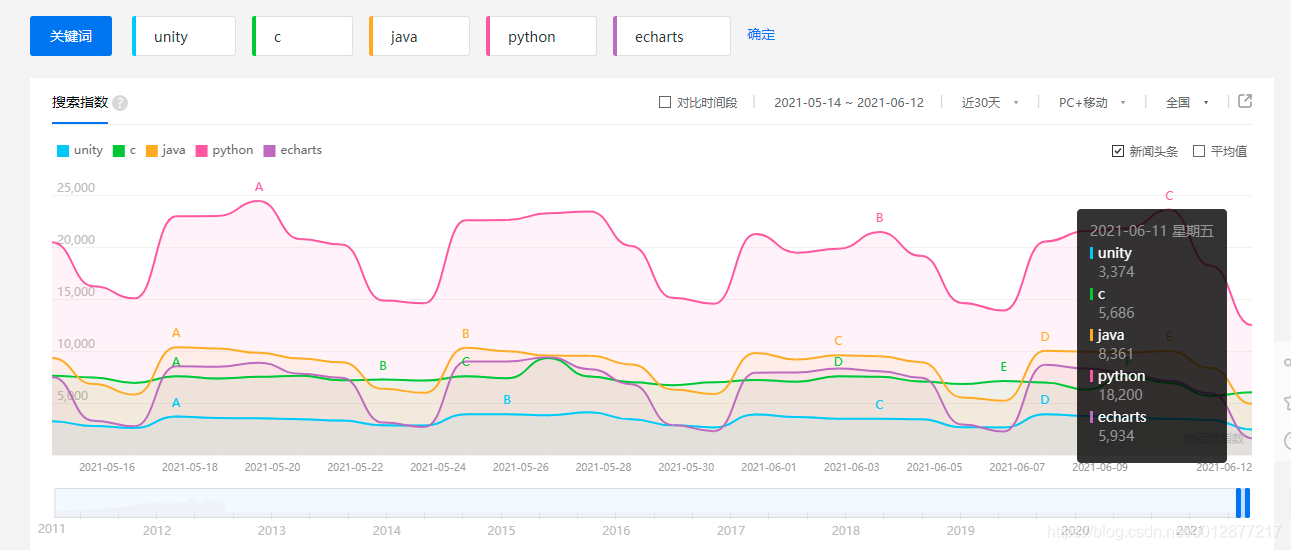Click the help question mark beside 搜索指数
1291x550 pixels.
click(120, 103)
